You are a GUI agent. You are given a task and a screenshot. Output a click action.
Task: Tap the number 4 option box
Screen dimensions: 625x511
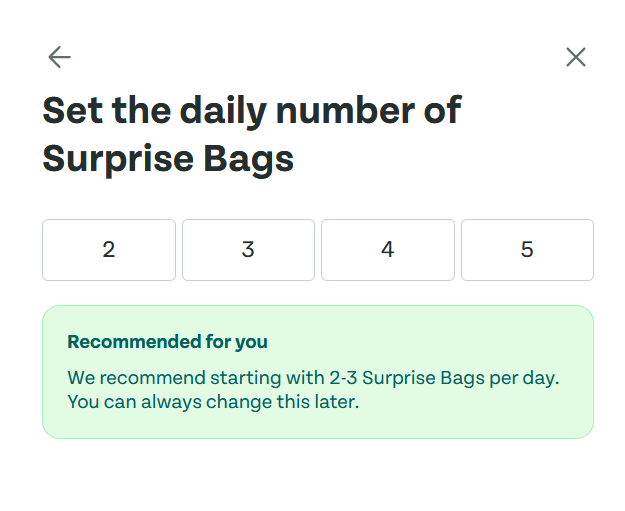tap(387, 250)
